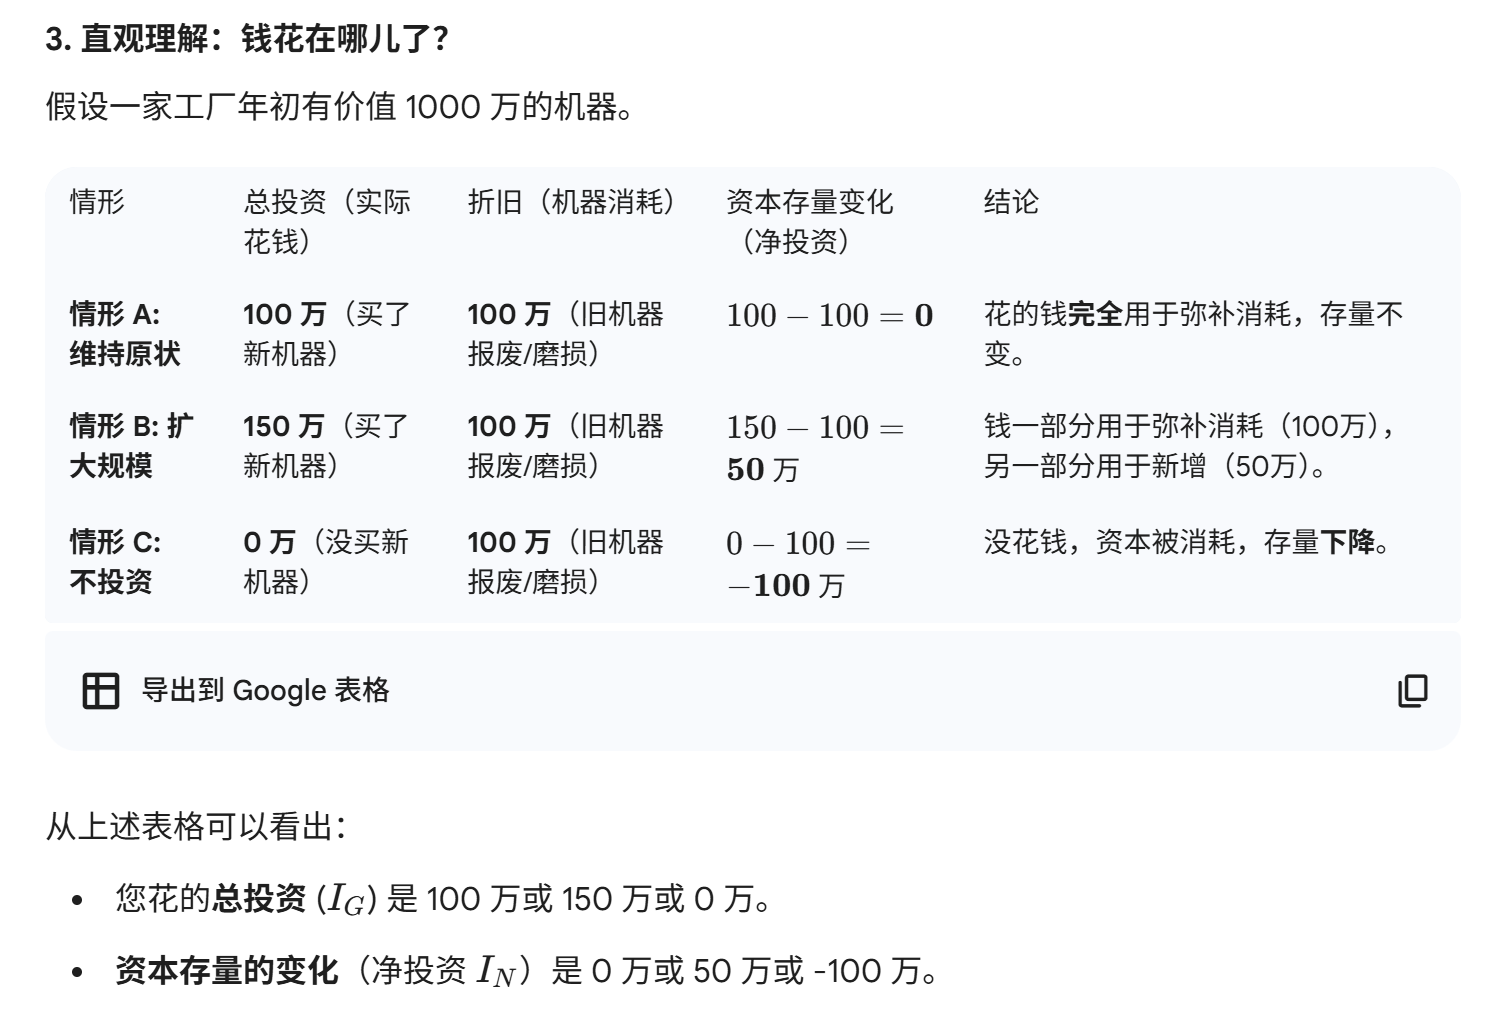The image size is (1499, 1026).
Task: Click the formula 150 − 100 = 50 万
Action: (x=814, y=447)
